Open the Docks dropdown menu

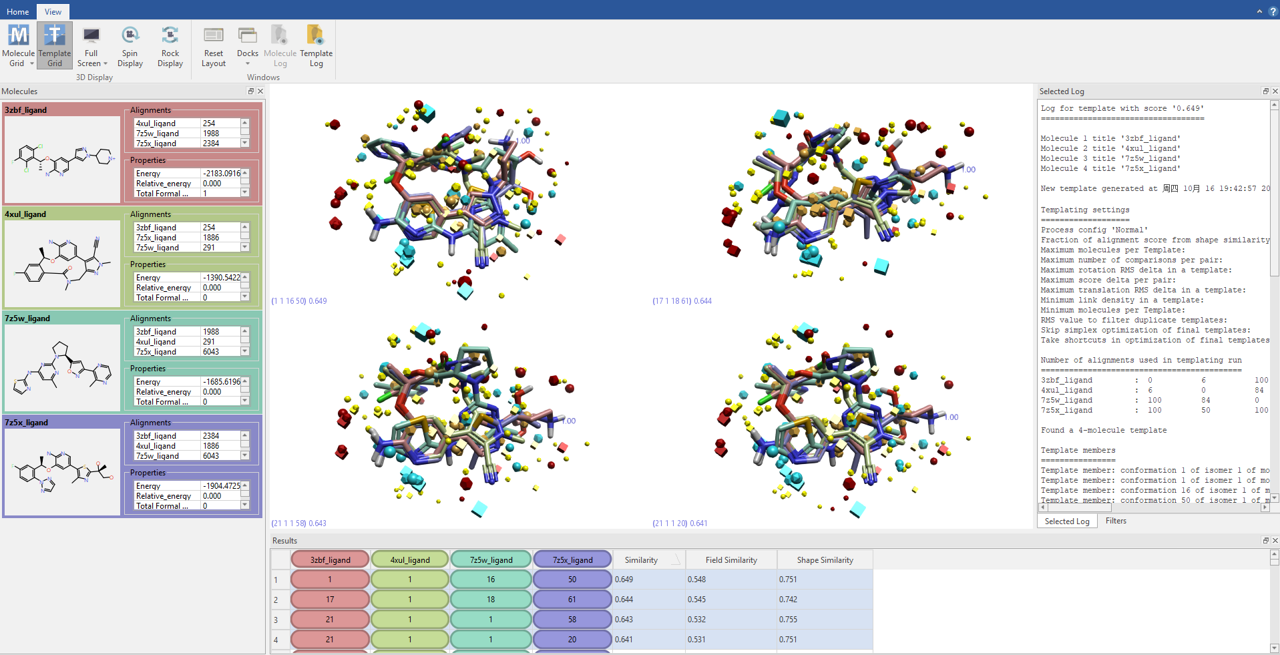point(247,63)
